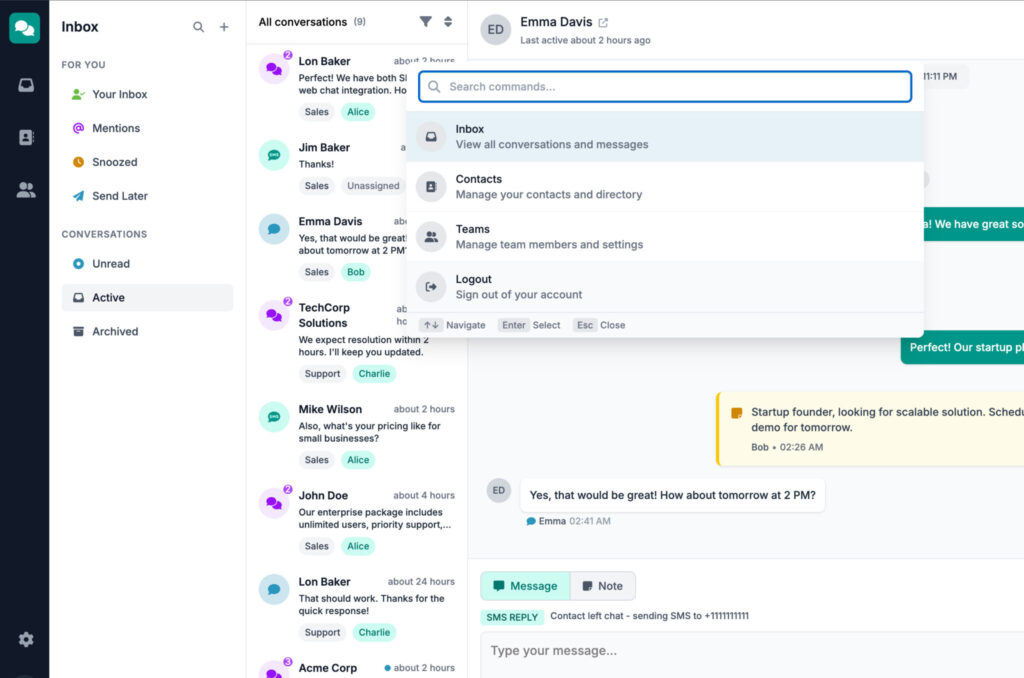Open contacts book icon in left rail
This screenshot has width=1024, height=678.
25,137
